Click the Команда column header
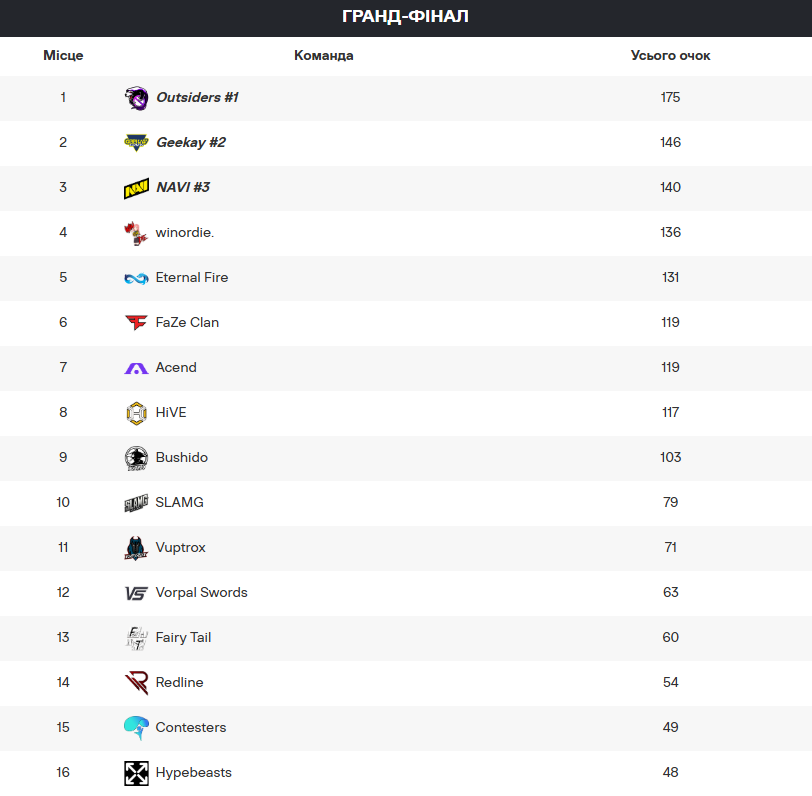 (x=324, y=55)
